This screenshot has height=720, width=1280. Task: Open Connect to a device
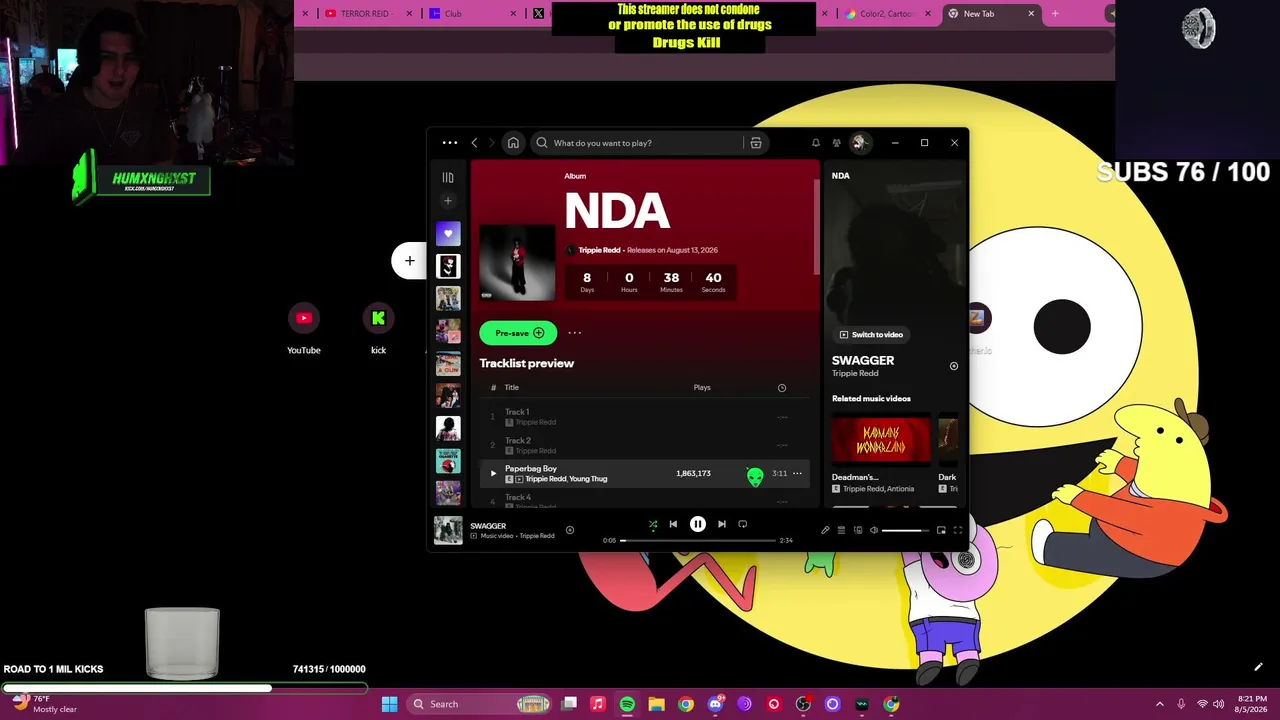[x=858, y=530]
